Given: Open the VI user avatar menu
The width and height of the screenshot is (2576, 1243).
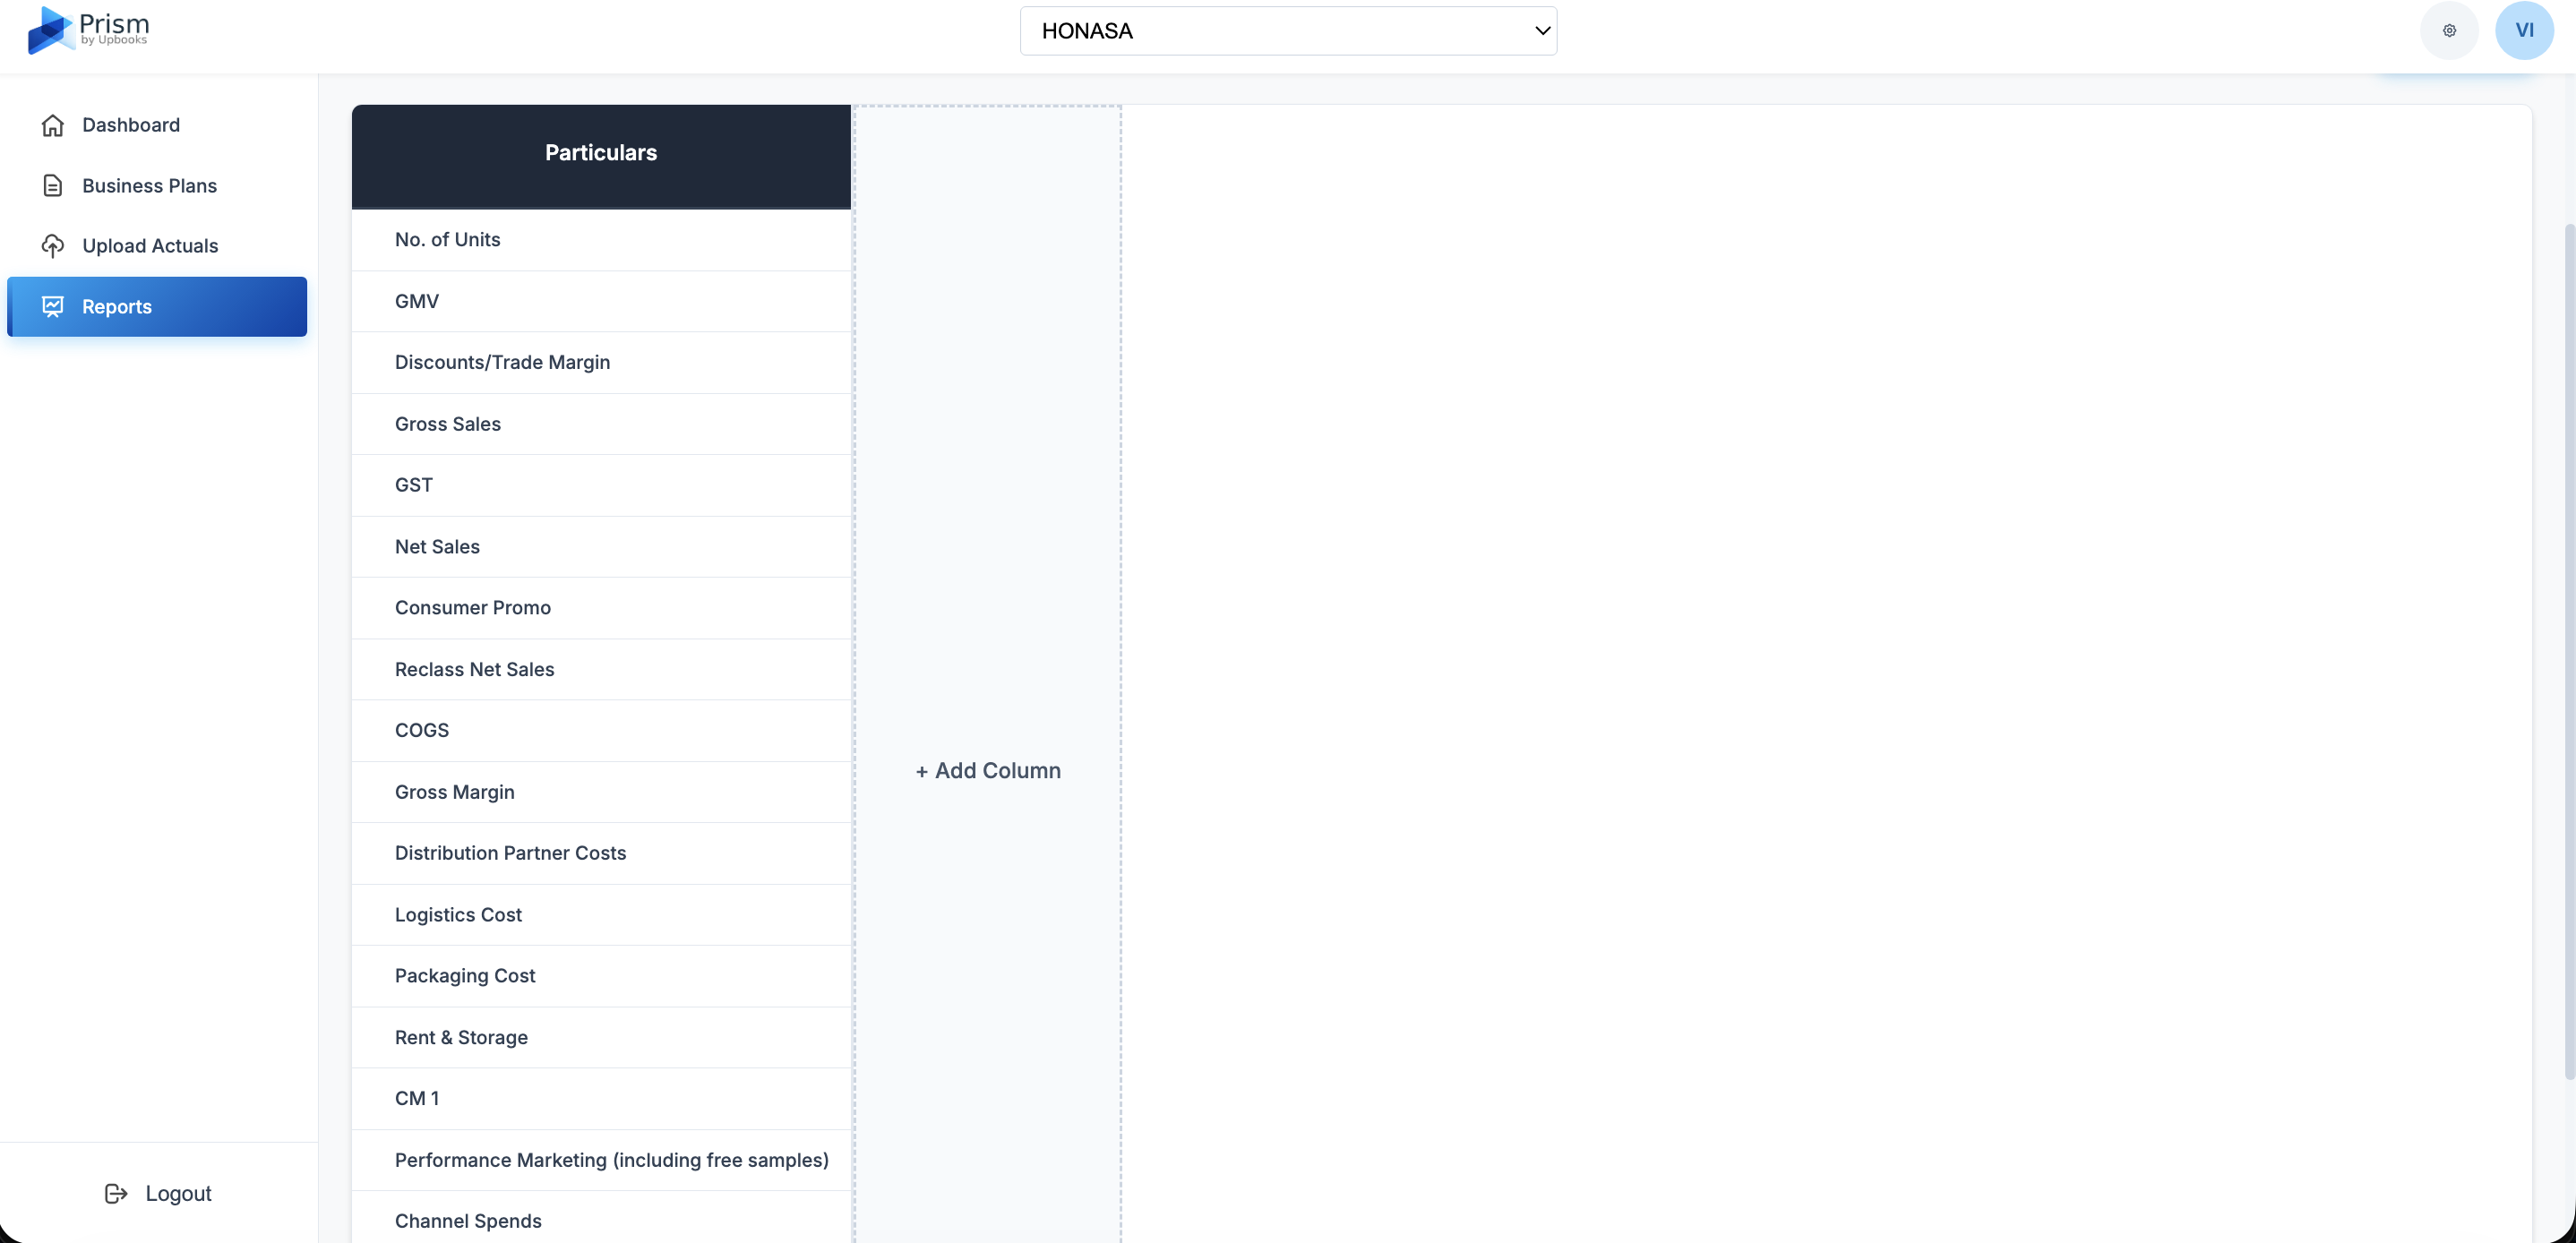Looking at the screenshot, I should (2524, 31).
